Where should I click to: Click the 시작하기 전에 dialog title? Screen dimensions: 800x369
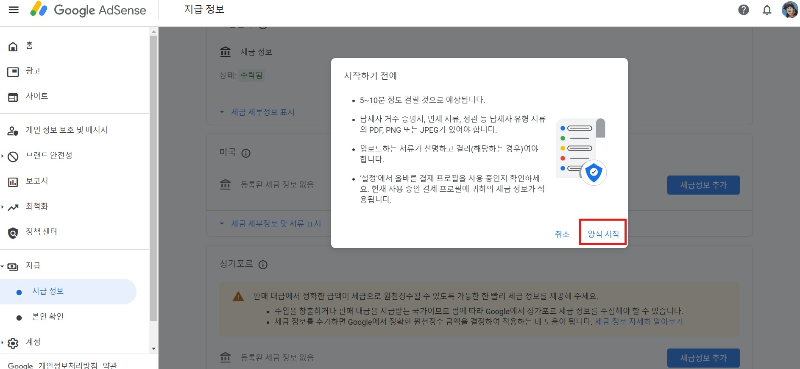pyautogui.click(x=370, y=76)
